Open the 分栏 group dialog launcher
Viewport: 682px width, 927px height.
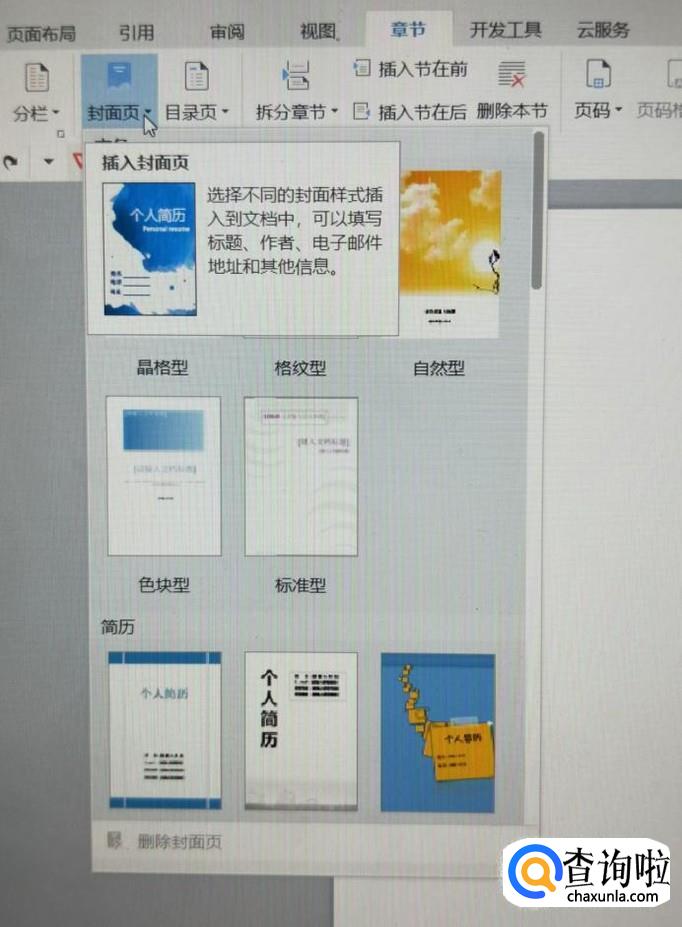click(60, 134)
